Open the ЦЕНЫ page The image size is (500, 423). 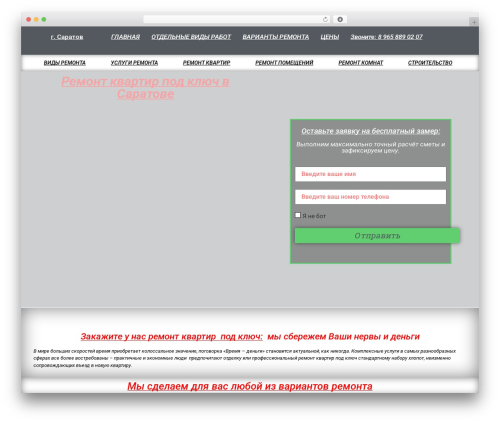tap(330, 37)
